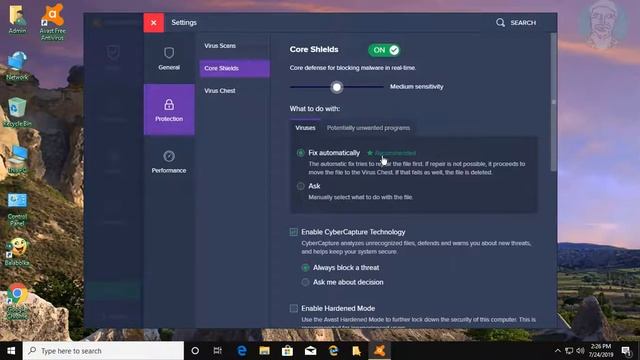640x360 pixels.
Task: Open the Mail app from taskbar
Action: (x=311, y=351)
